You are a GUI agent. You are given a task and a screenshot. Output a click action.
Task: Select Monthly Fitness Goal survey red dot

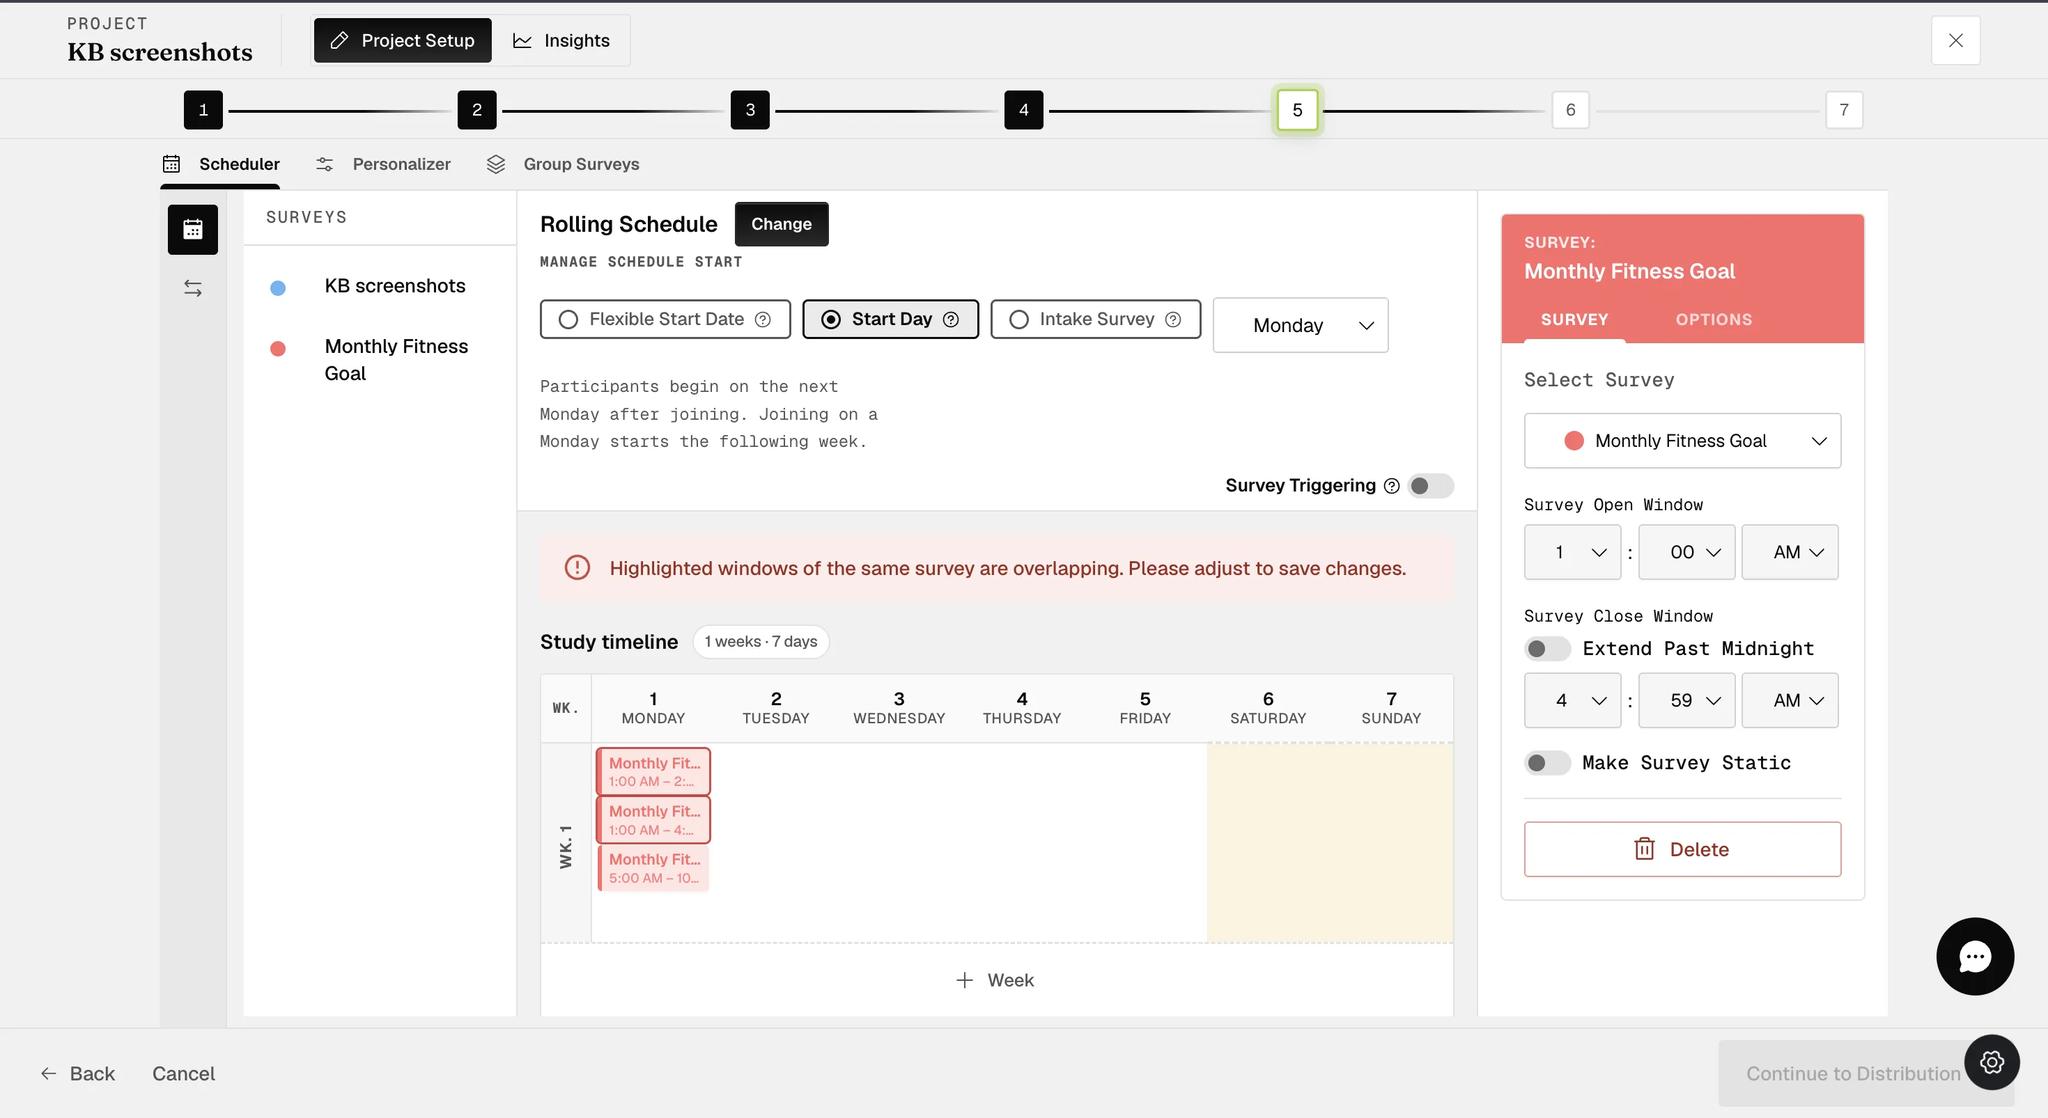pos(278,349)
